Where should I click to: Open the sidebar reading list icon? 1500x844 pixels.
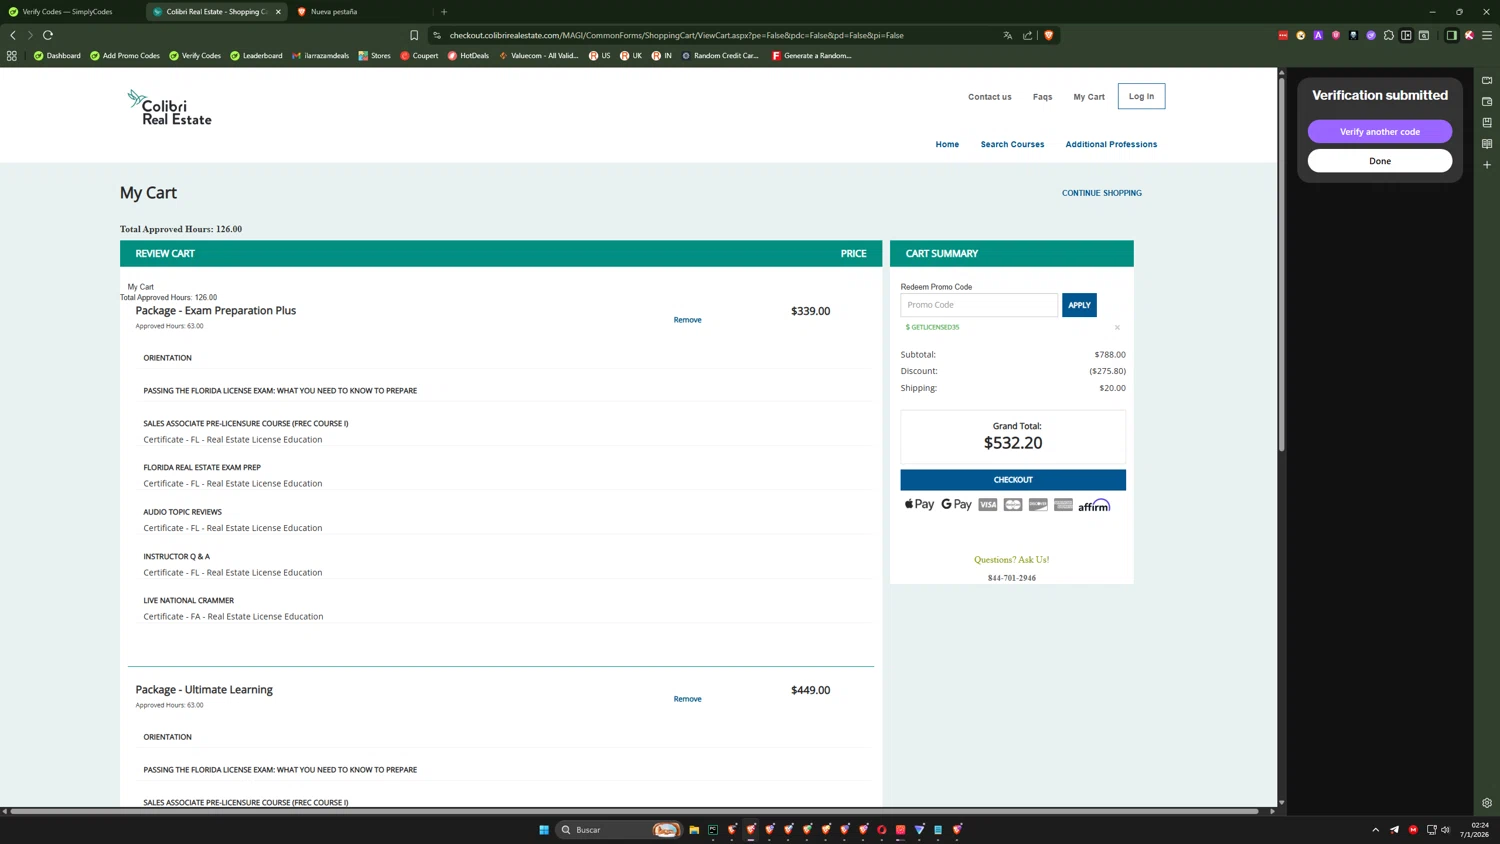pyautogui.click(x=1487, y=144)
